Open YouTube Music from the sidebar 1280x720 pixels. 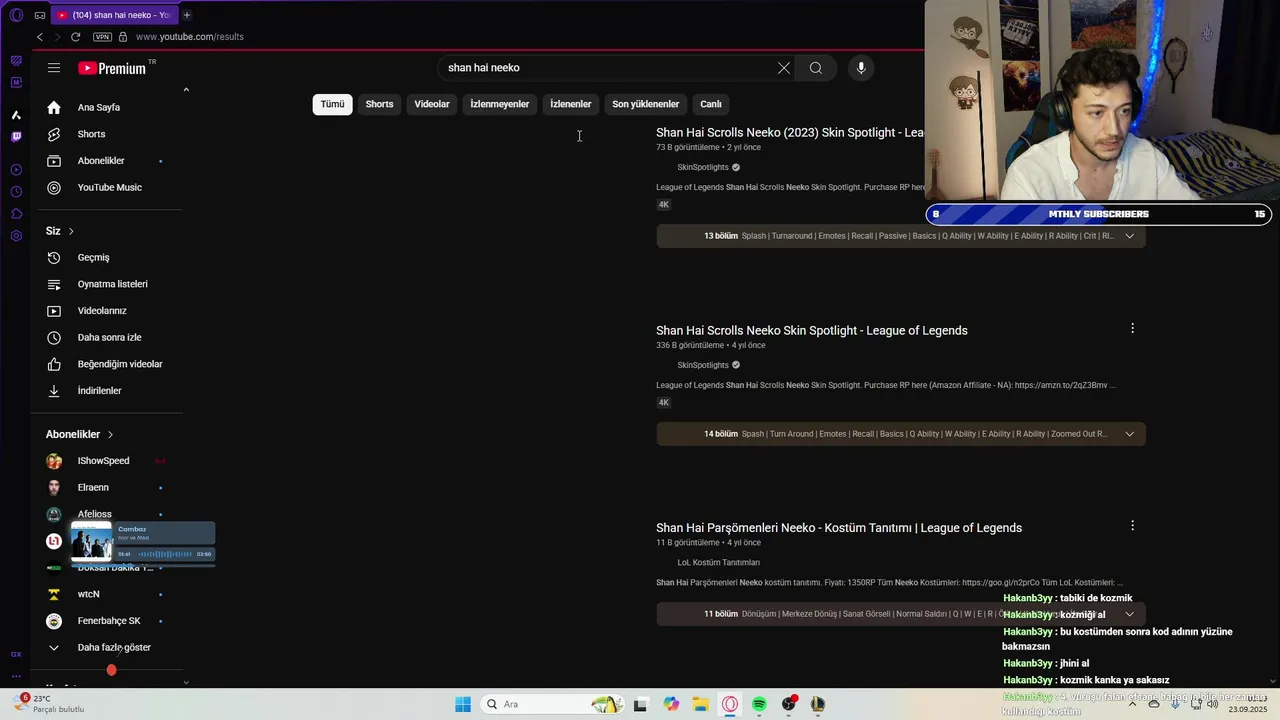(109, 187)
